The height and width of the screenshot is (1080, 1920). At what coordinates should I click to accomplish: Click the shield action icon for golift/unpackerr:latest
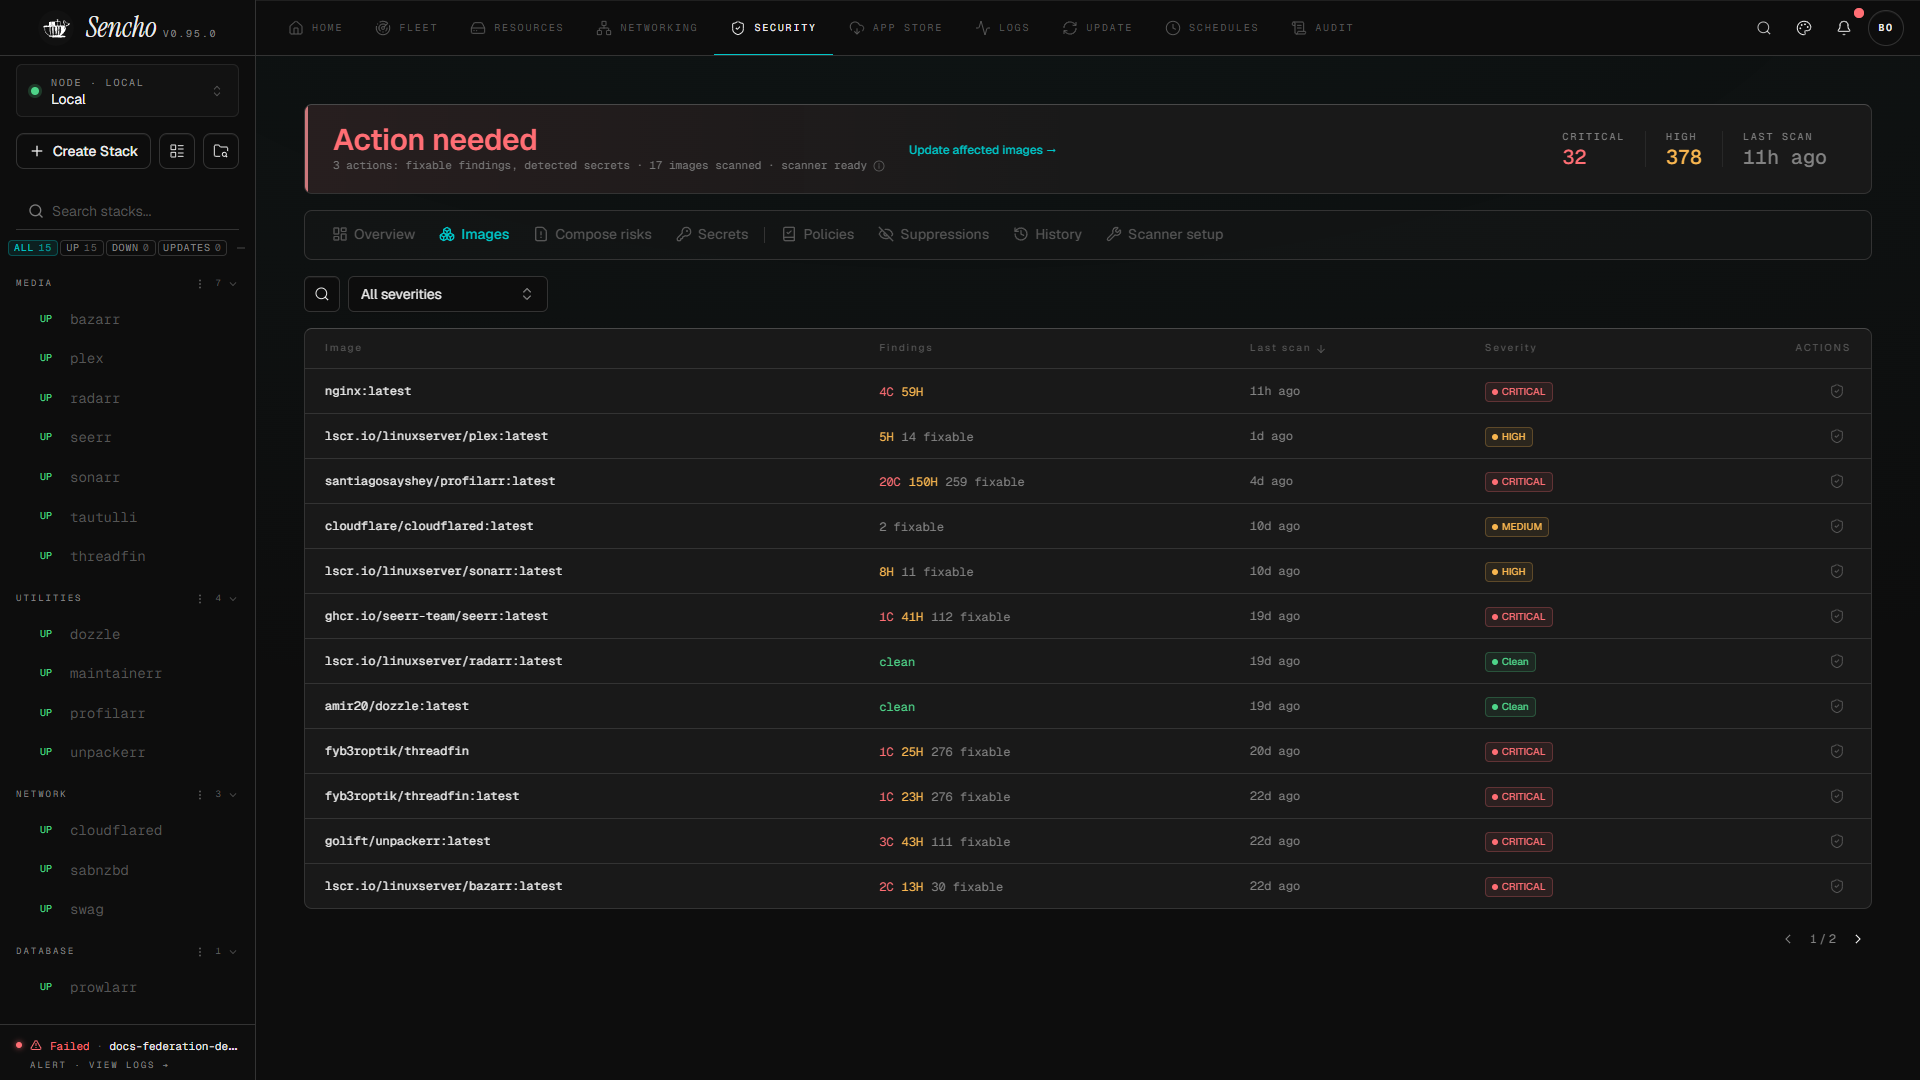point(1837,841)
